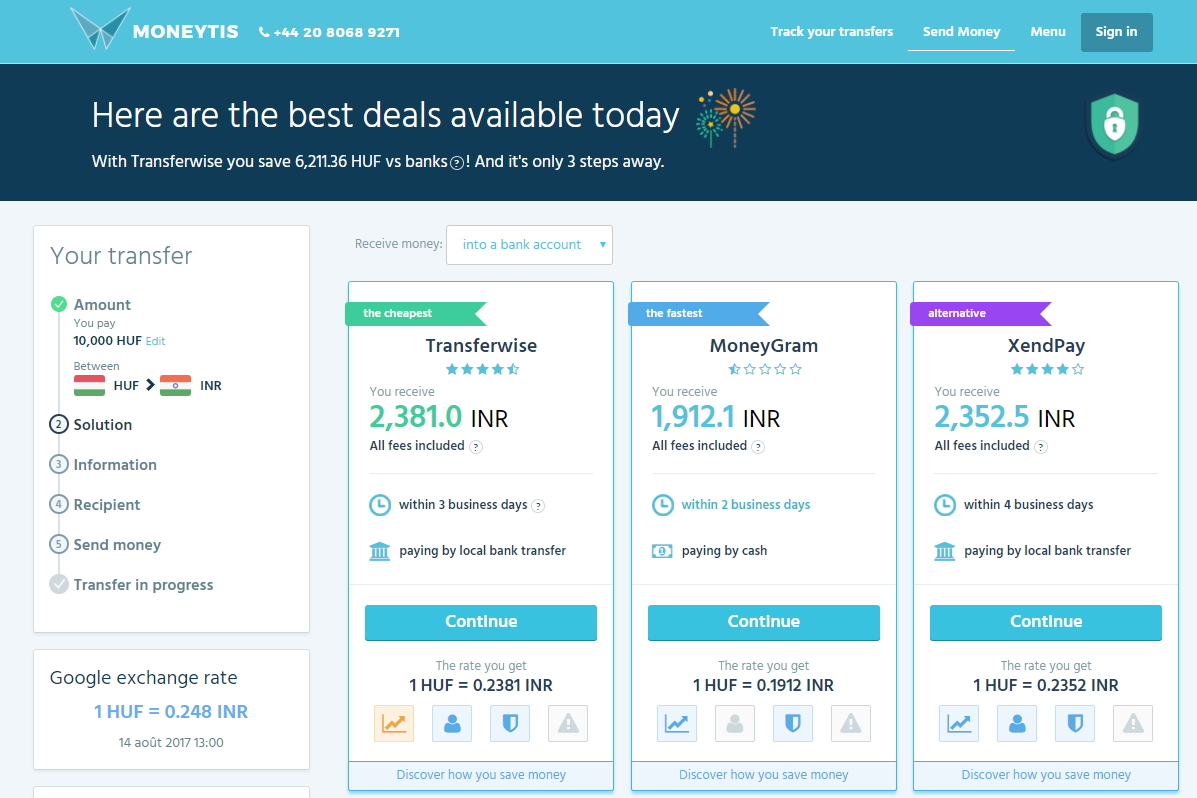Open Transferwise rate chart icon
Viewport: 1197px width, 798px height.
[x=394, y=723]
